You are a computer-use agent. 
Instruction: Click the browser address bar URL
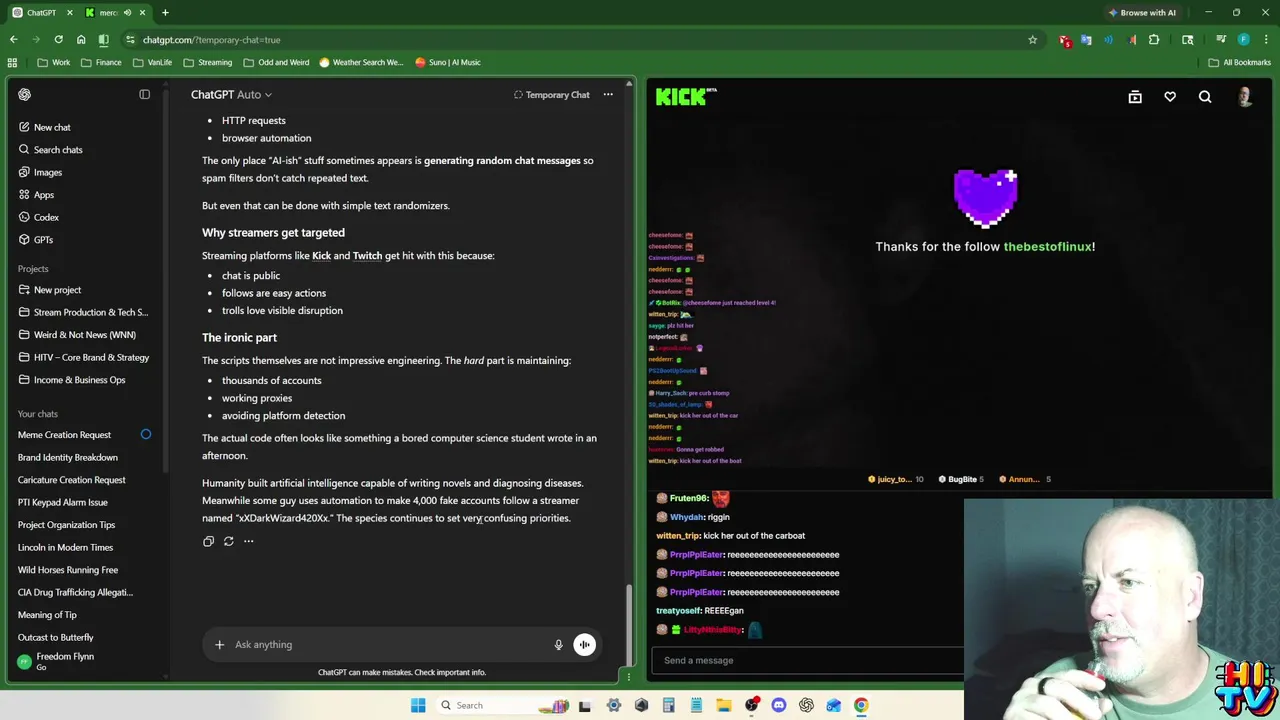211,40
